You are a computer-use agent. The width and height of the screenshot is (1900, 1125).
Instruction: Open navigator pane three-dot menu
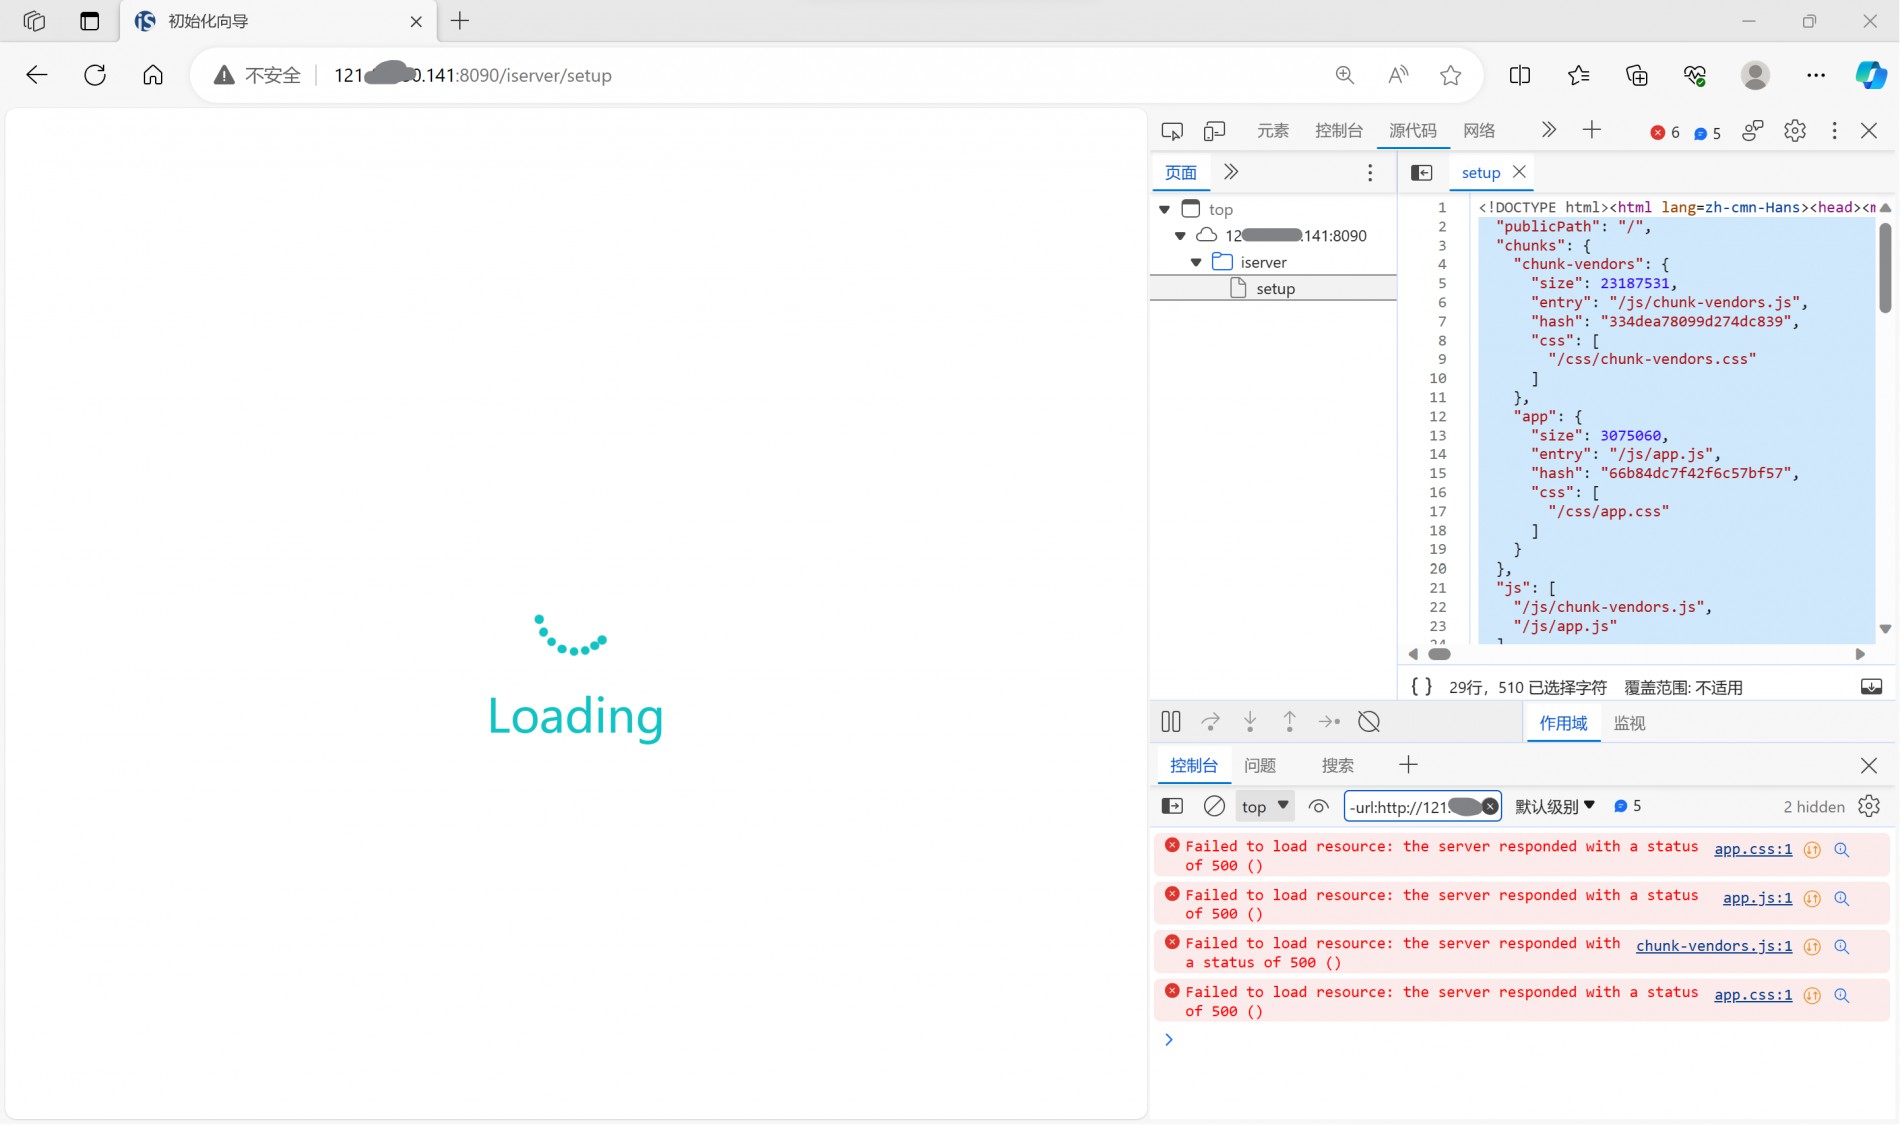(1370, 173)
